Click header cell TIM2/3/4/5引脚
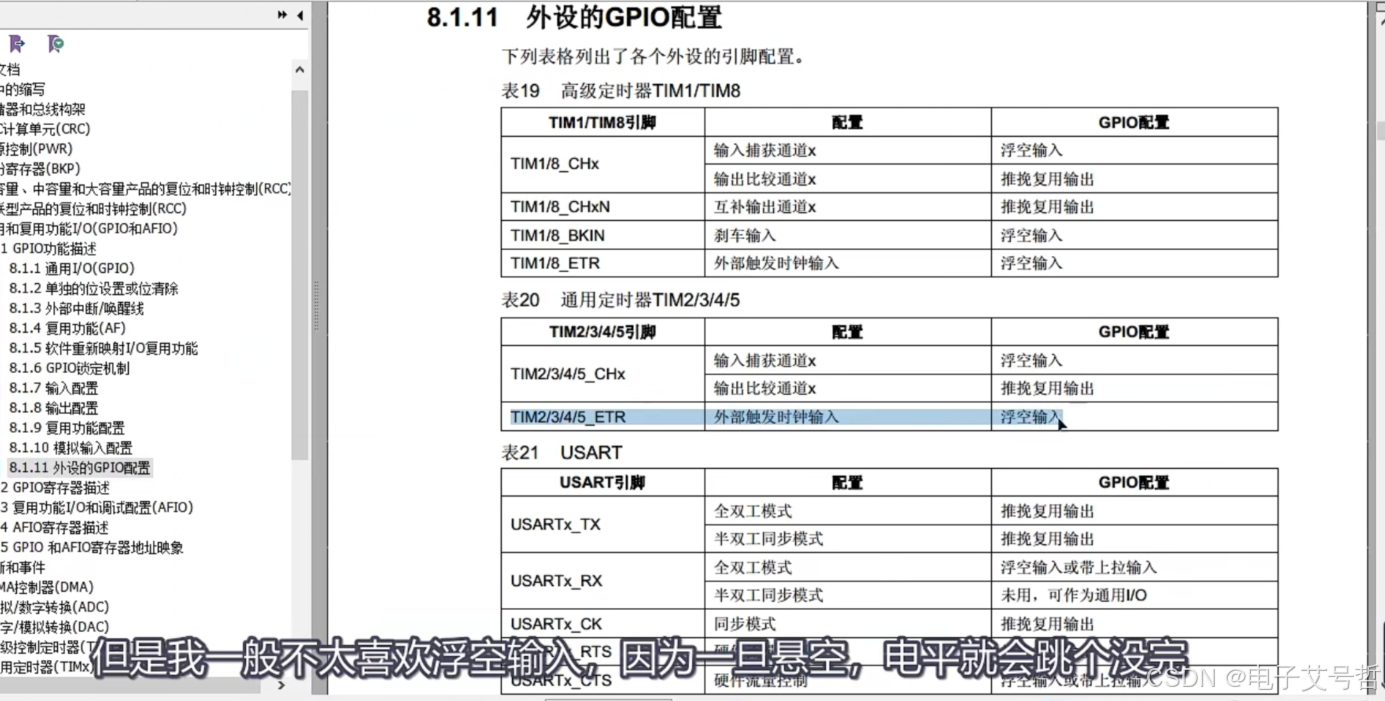1385x701 pixels. (x=603, y=332)
